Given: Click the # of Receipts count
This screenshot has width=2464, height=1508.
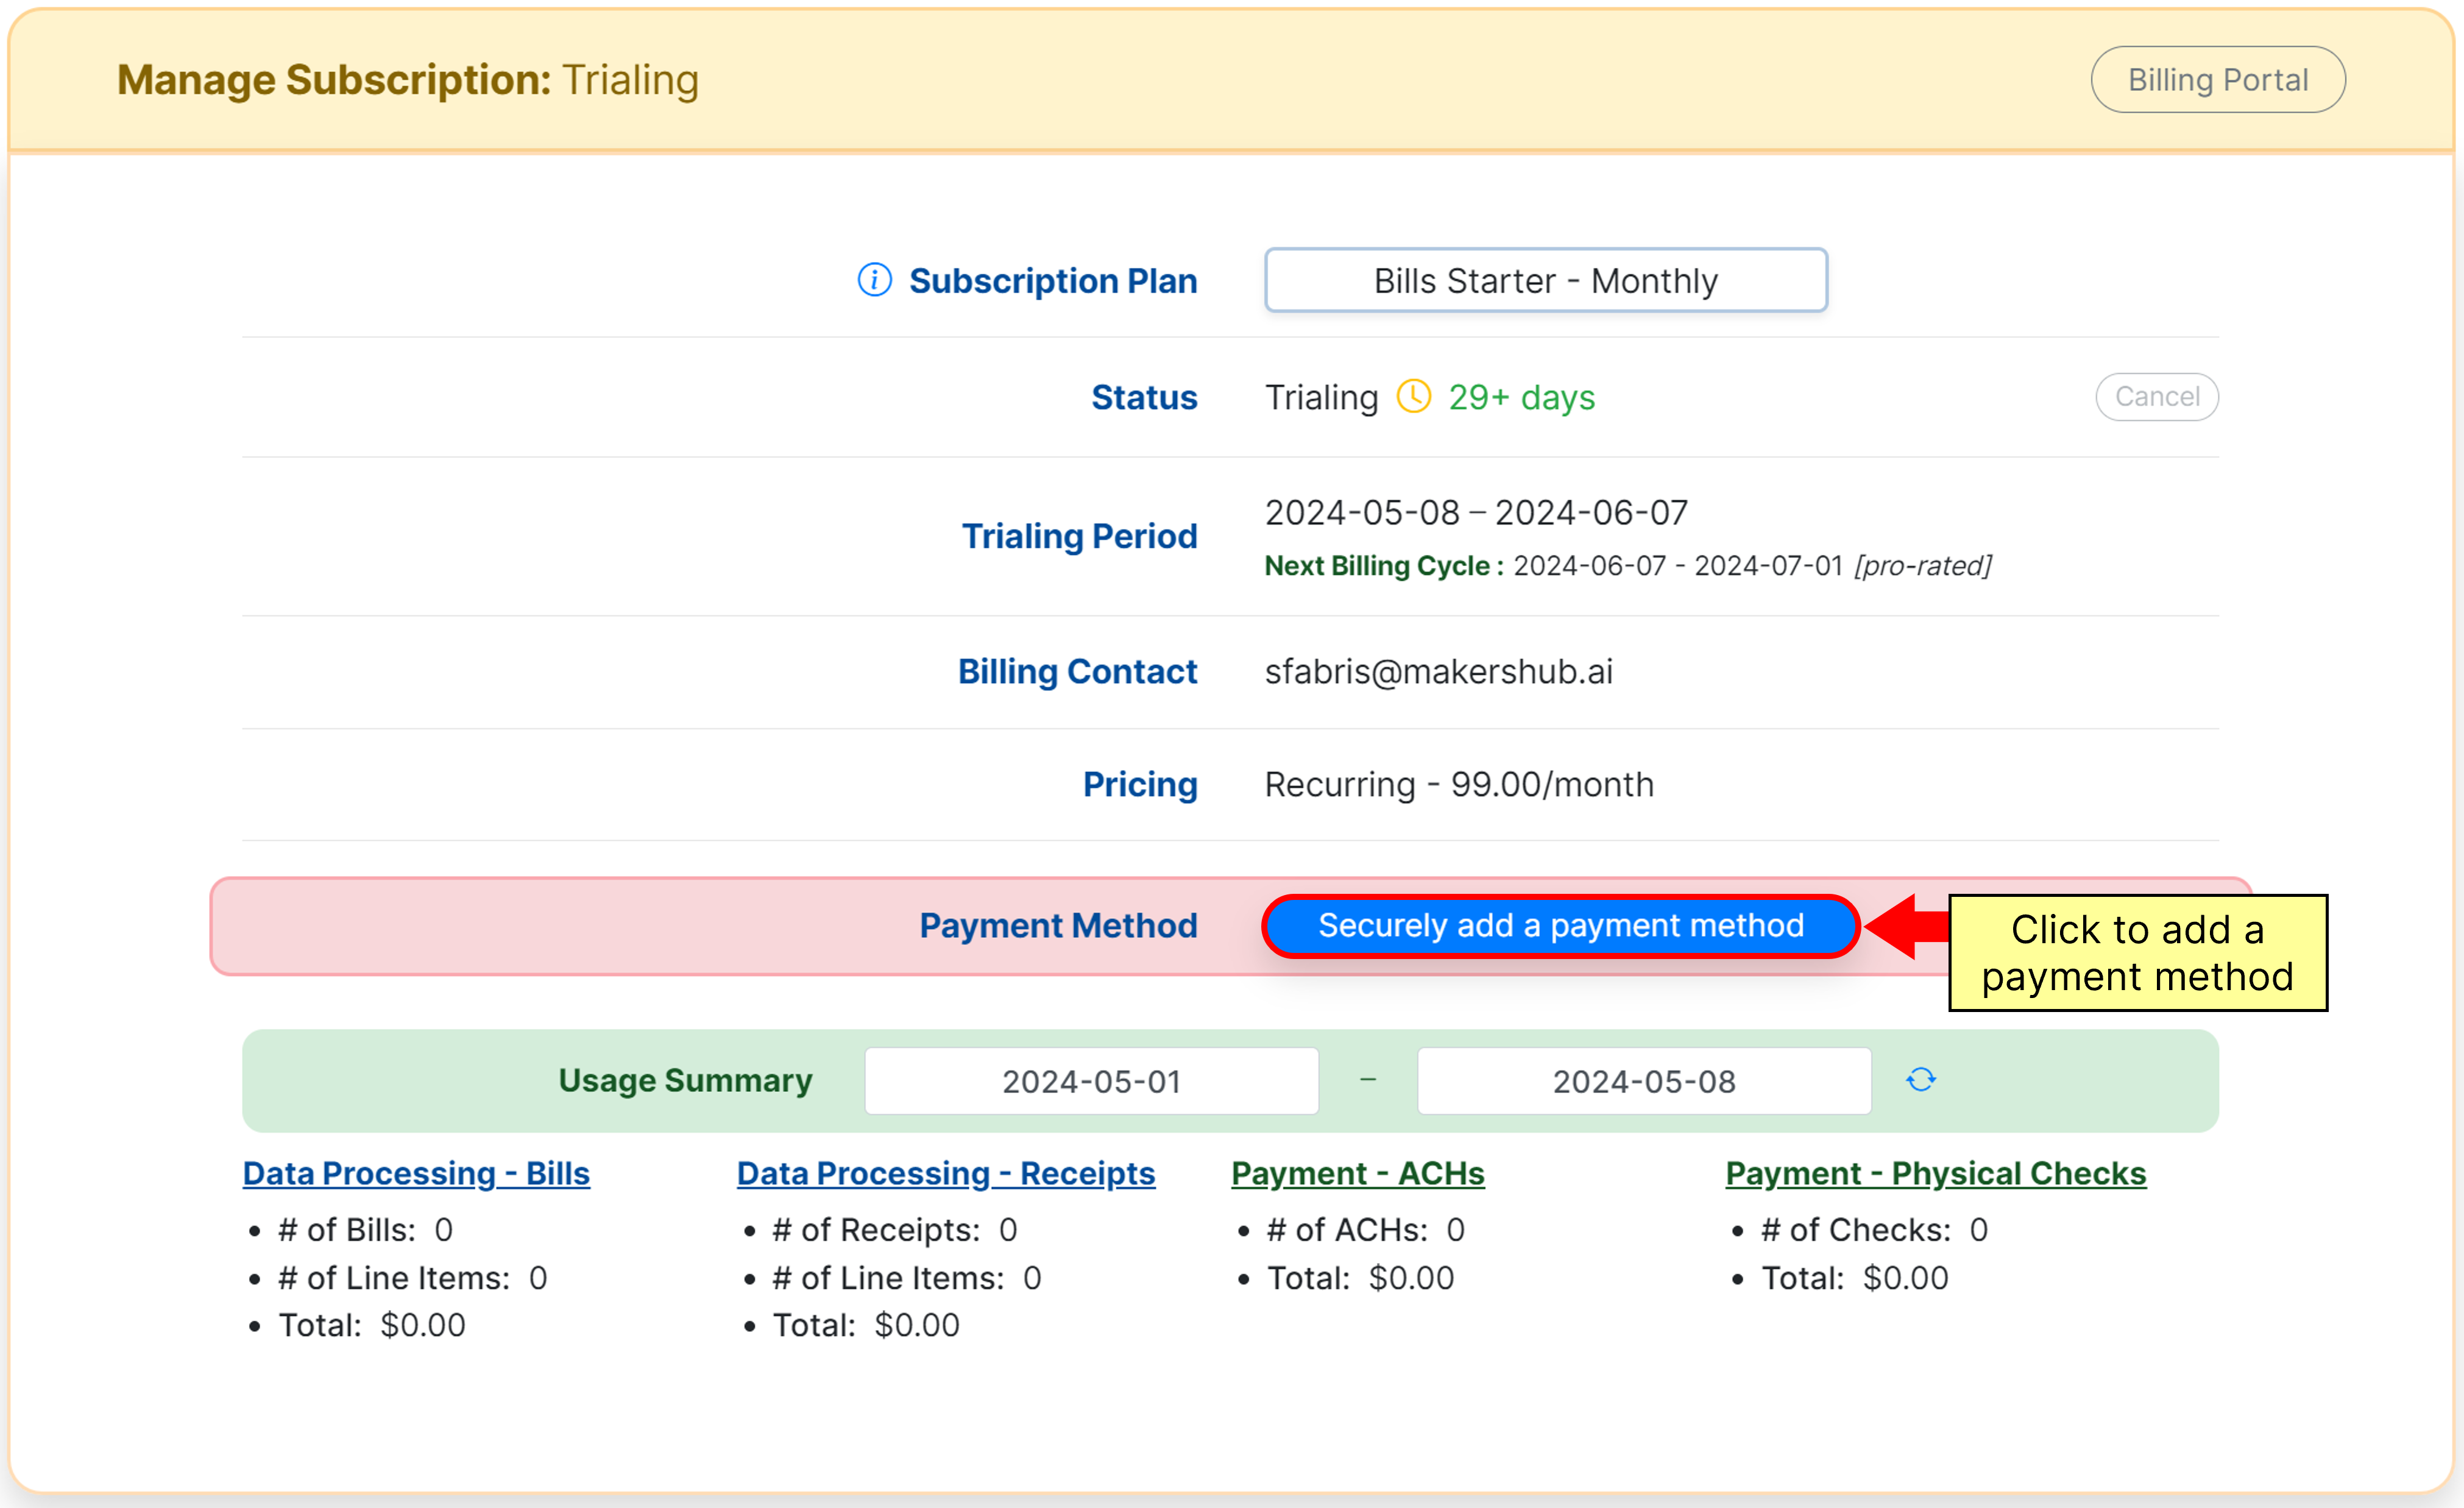Looking at the screenshot, I should [894, 1230].
